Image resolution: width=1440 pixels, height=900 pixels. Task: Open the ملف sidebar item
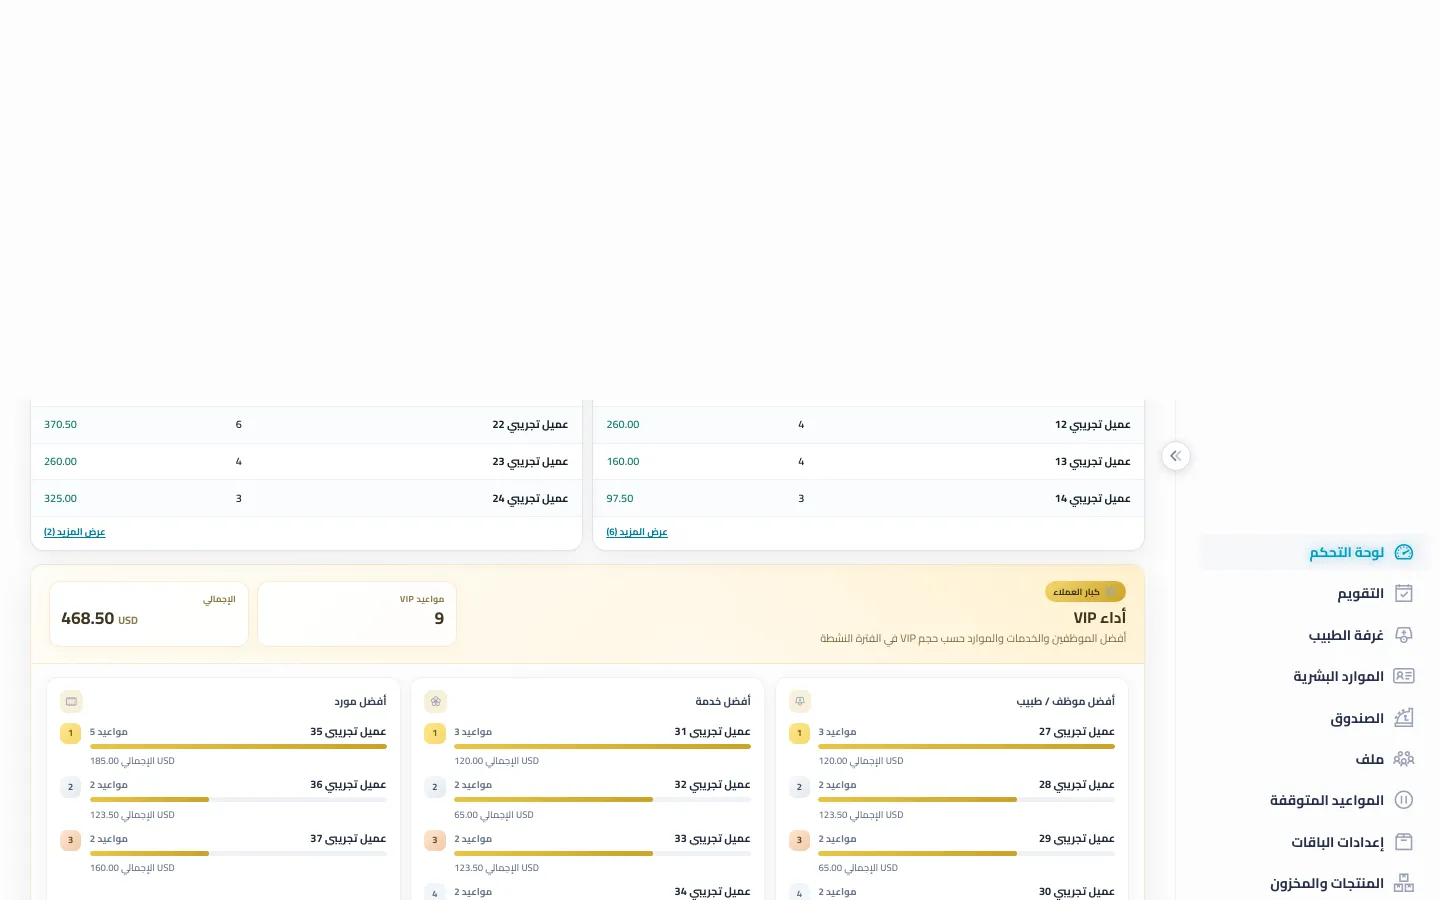(1314, 759)
